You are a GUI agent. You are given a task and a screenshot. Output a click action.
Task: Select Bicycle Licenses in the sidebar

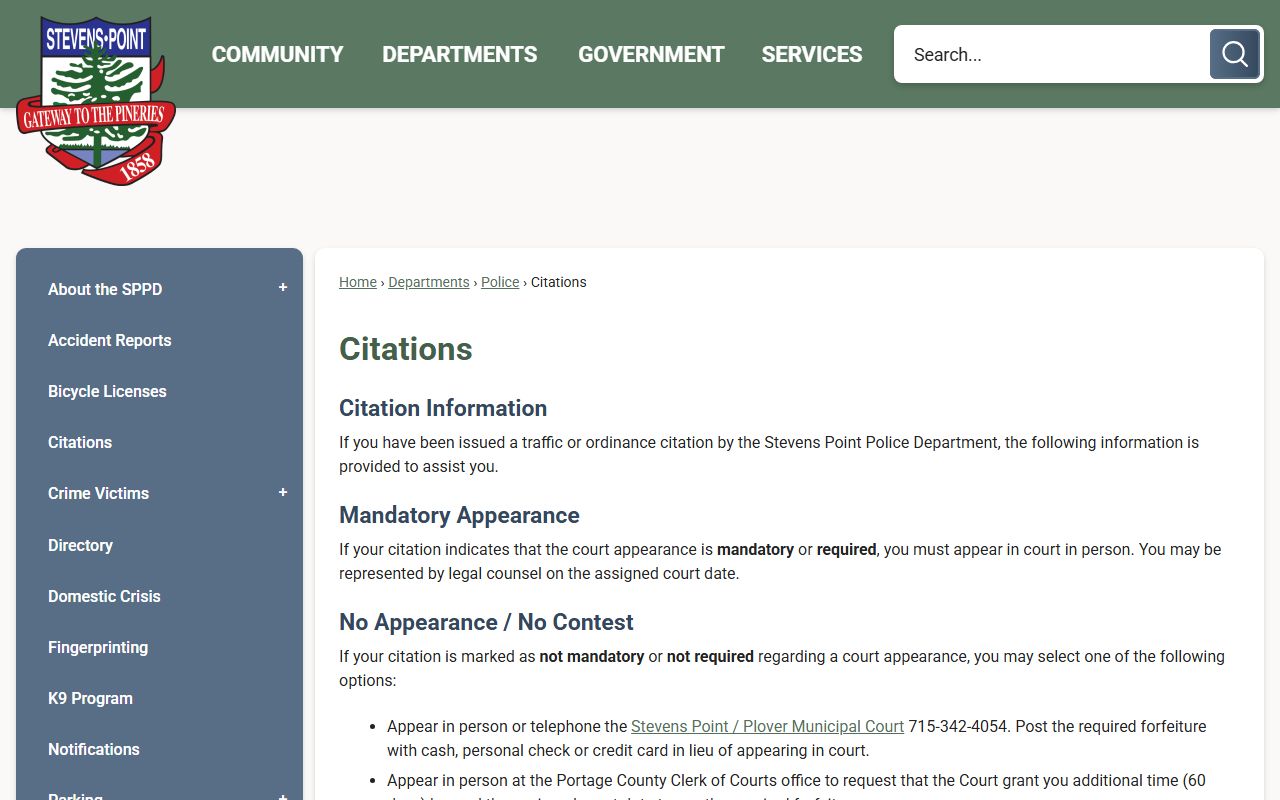[107, 391]
